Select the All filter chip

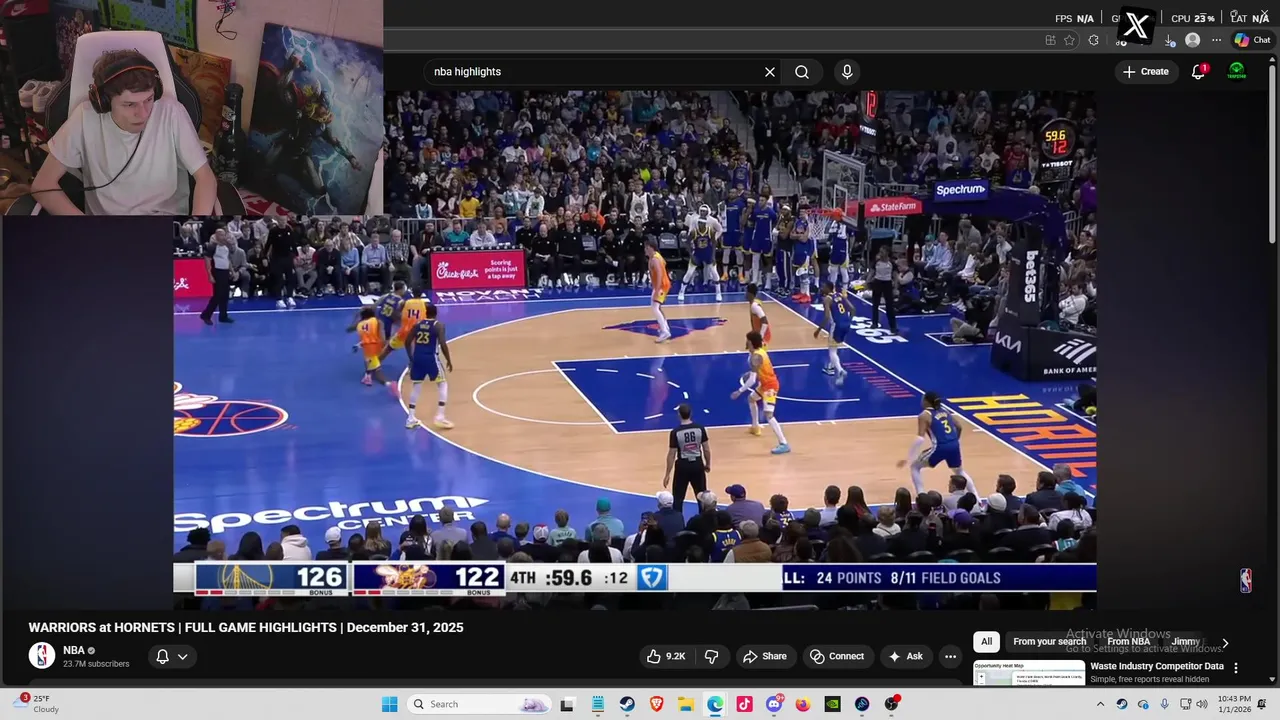pyautogui.click(x=986, y=642)
